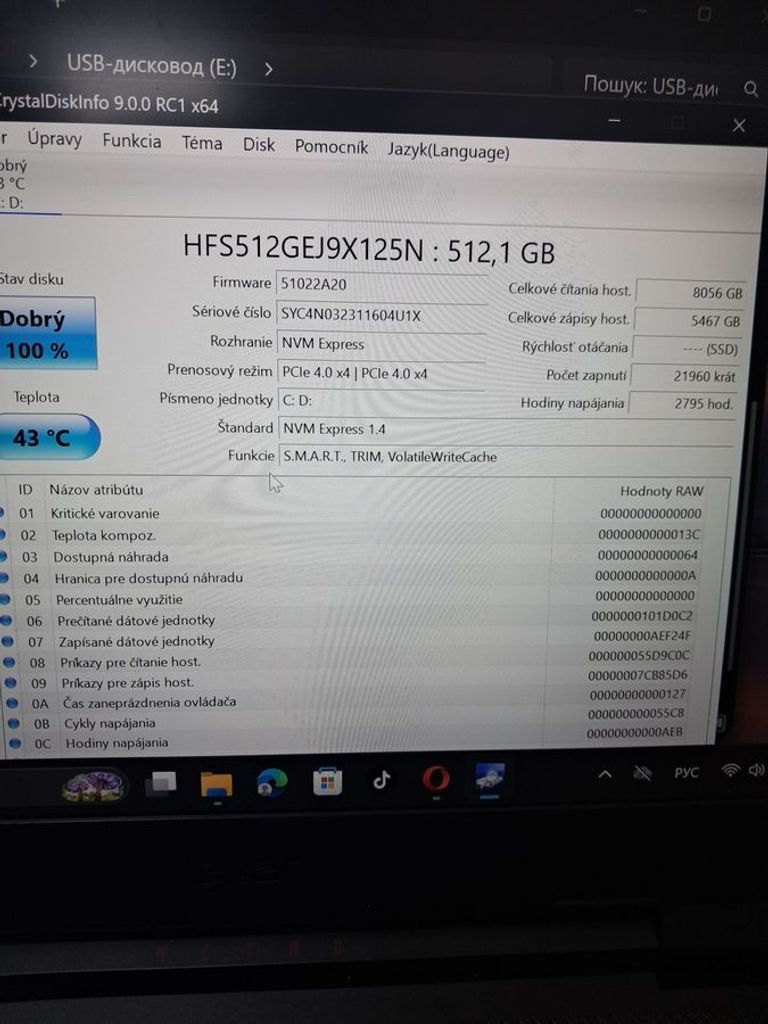Open Task View from the taskbar
The width and height of the screenshot is (768, 1024).
click(x=161, y=780)
